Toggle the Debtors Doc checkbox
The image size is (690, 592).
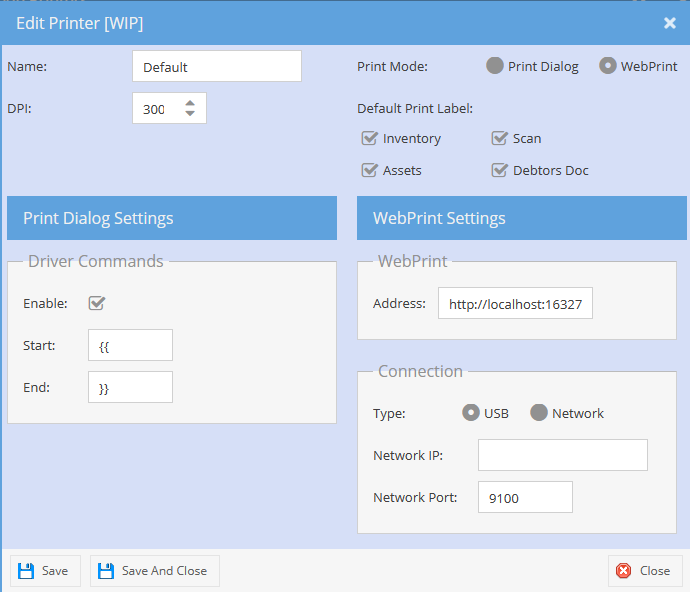pyautogui.click(x=499, y=170)
